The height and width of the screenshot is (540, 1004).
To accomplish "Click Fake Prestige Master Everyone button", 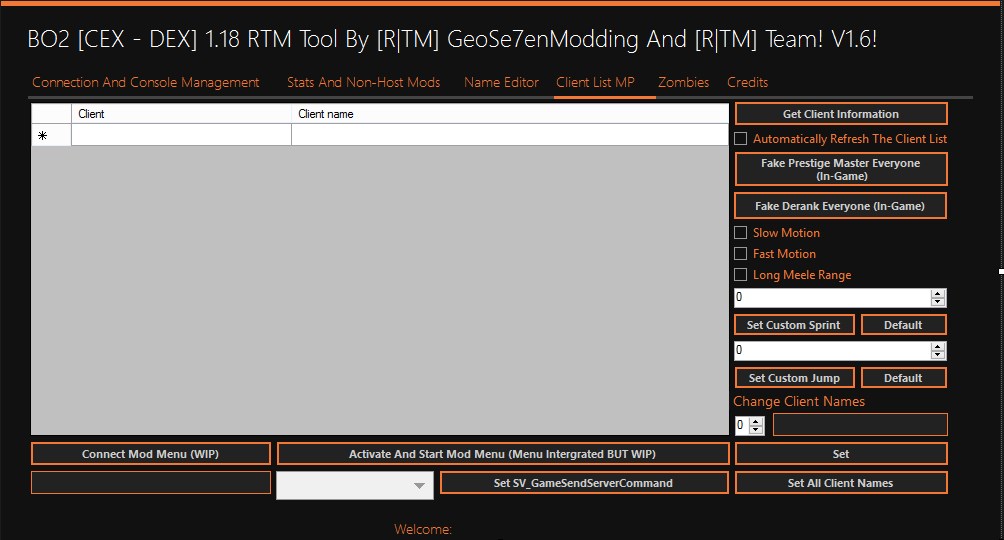I will [841, 170].
